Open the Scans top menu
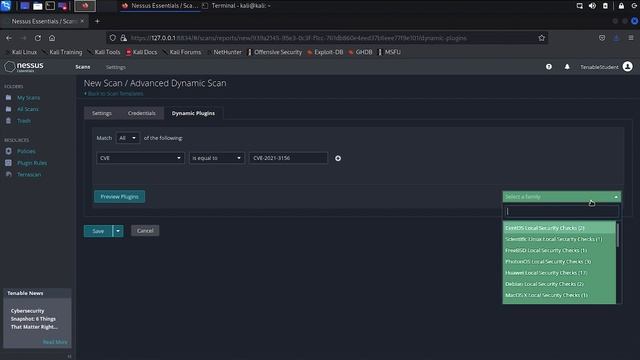 point(83,67)
